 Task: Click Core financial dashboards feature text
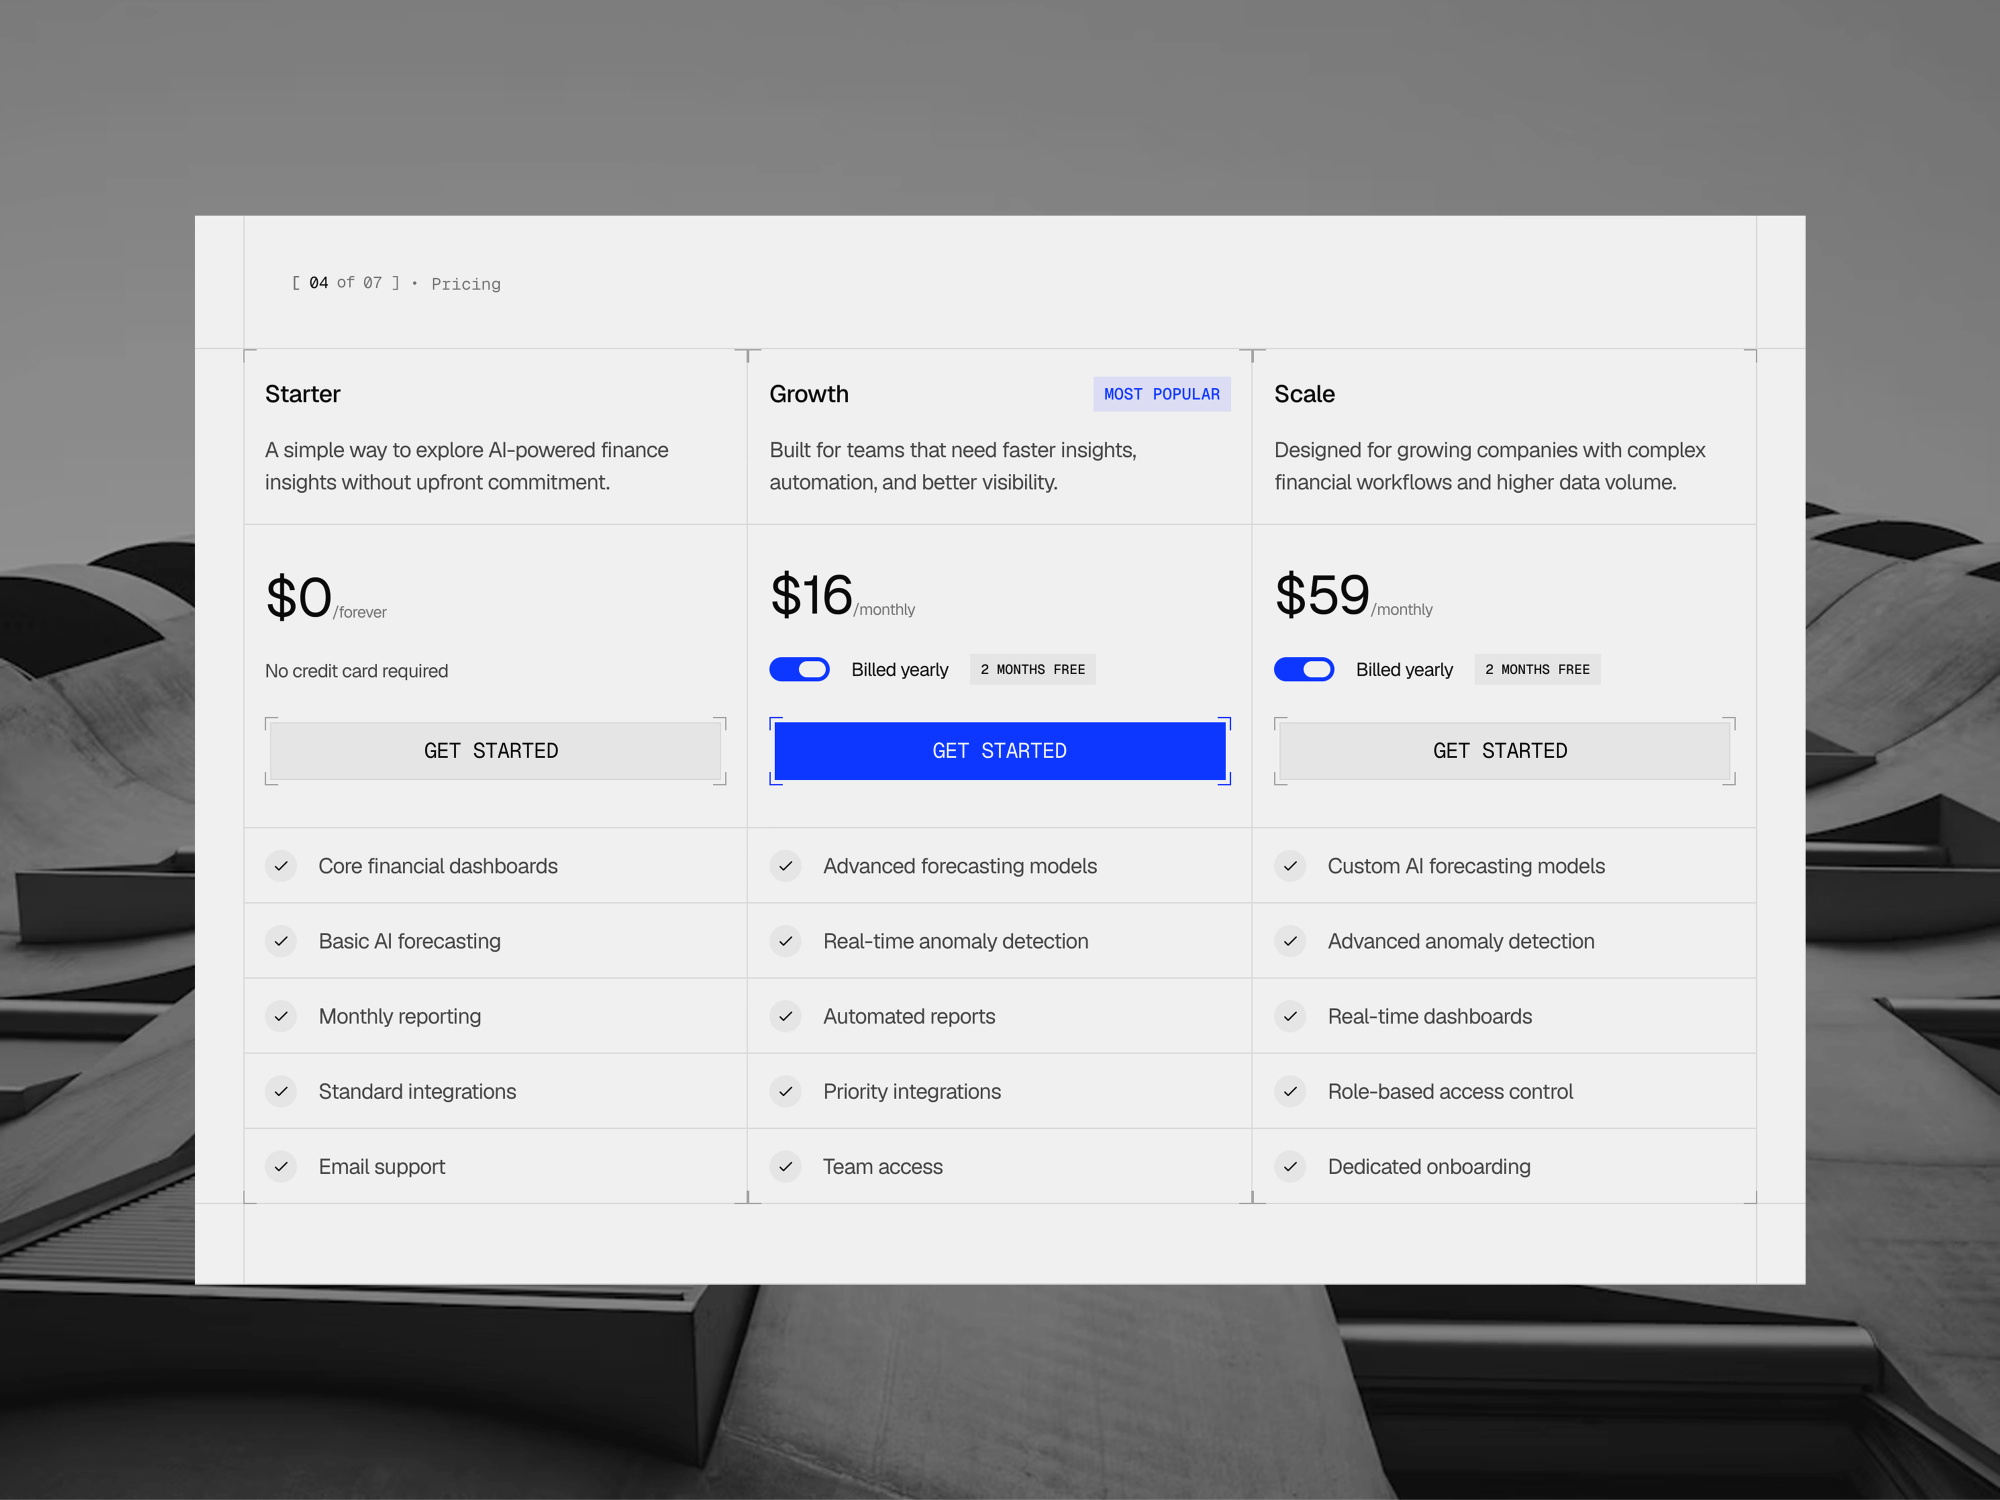pyautogui.click(x=438, y=866)
